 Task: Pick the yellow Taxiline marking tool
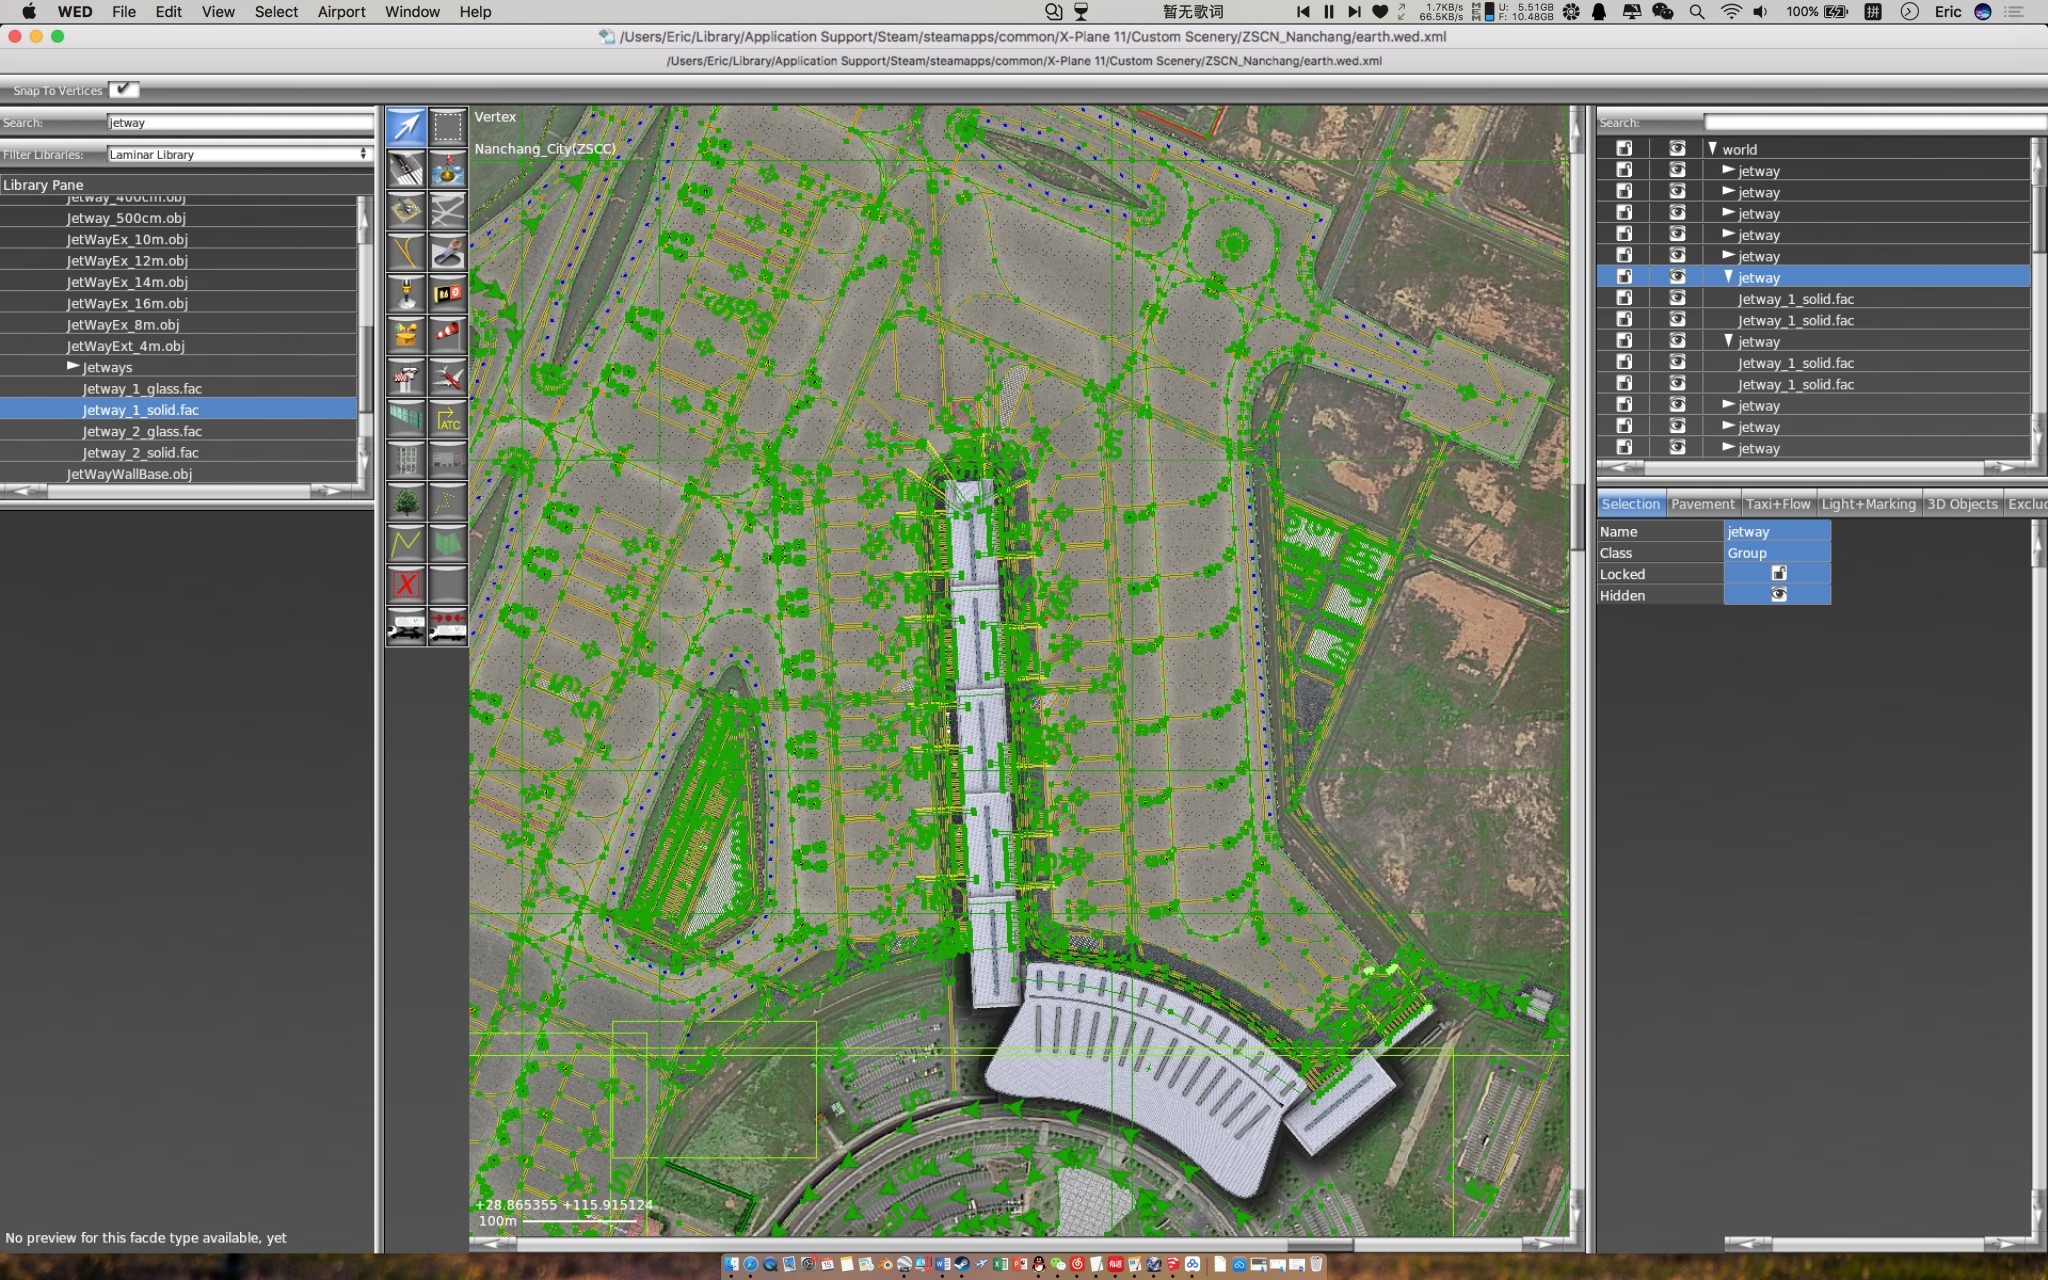click(406, 252)
